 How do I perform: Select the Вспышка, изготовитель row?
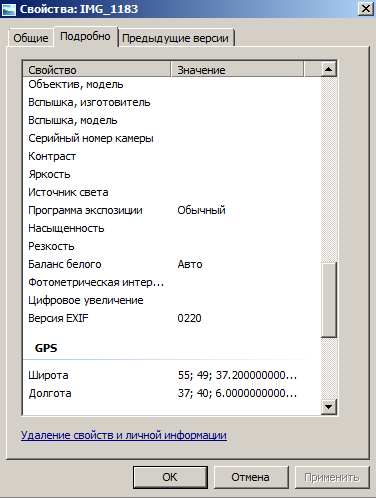[x=172, y=102]
